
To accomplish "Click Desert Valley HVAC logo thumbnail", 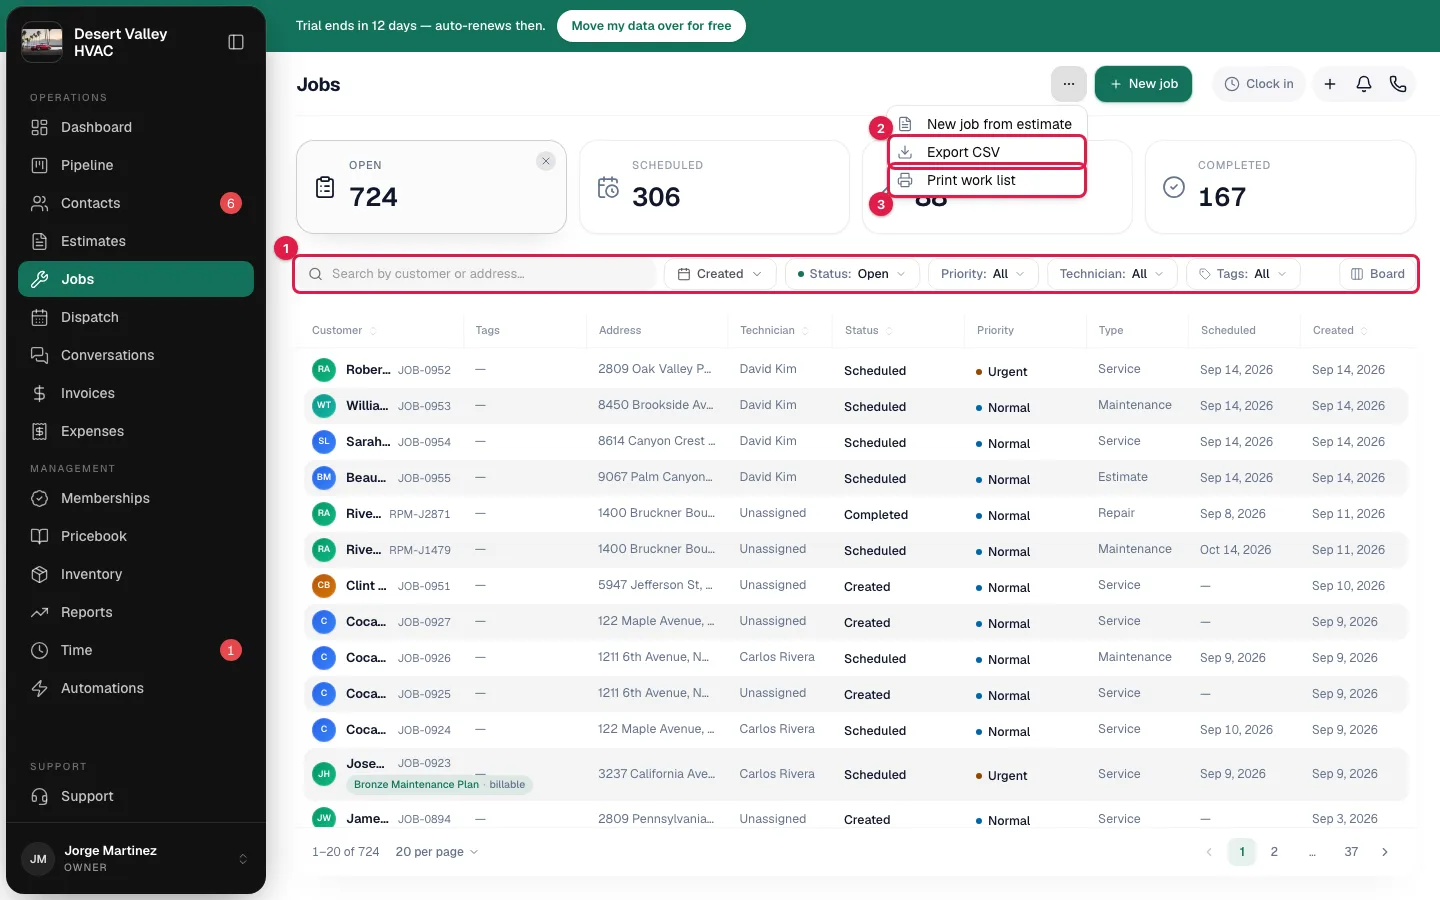I will [x=42, y=42].
